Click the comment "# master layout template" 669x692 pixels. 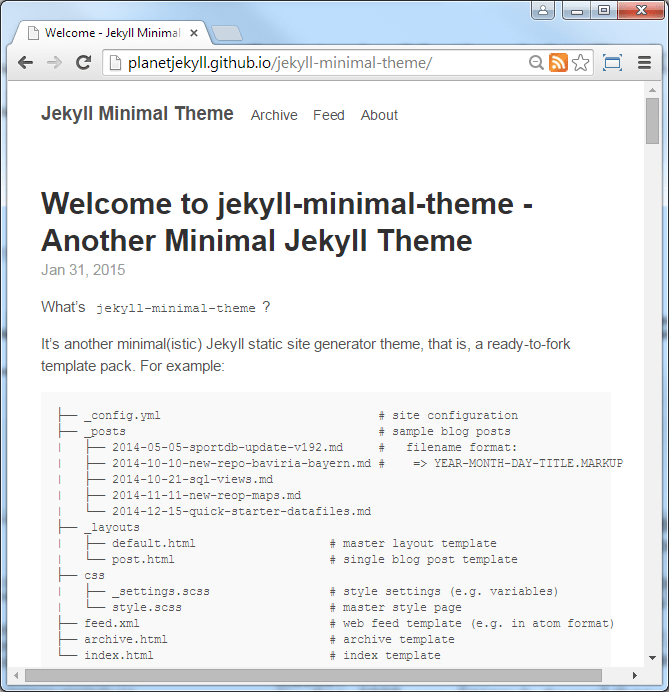[413, 543]
